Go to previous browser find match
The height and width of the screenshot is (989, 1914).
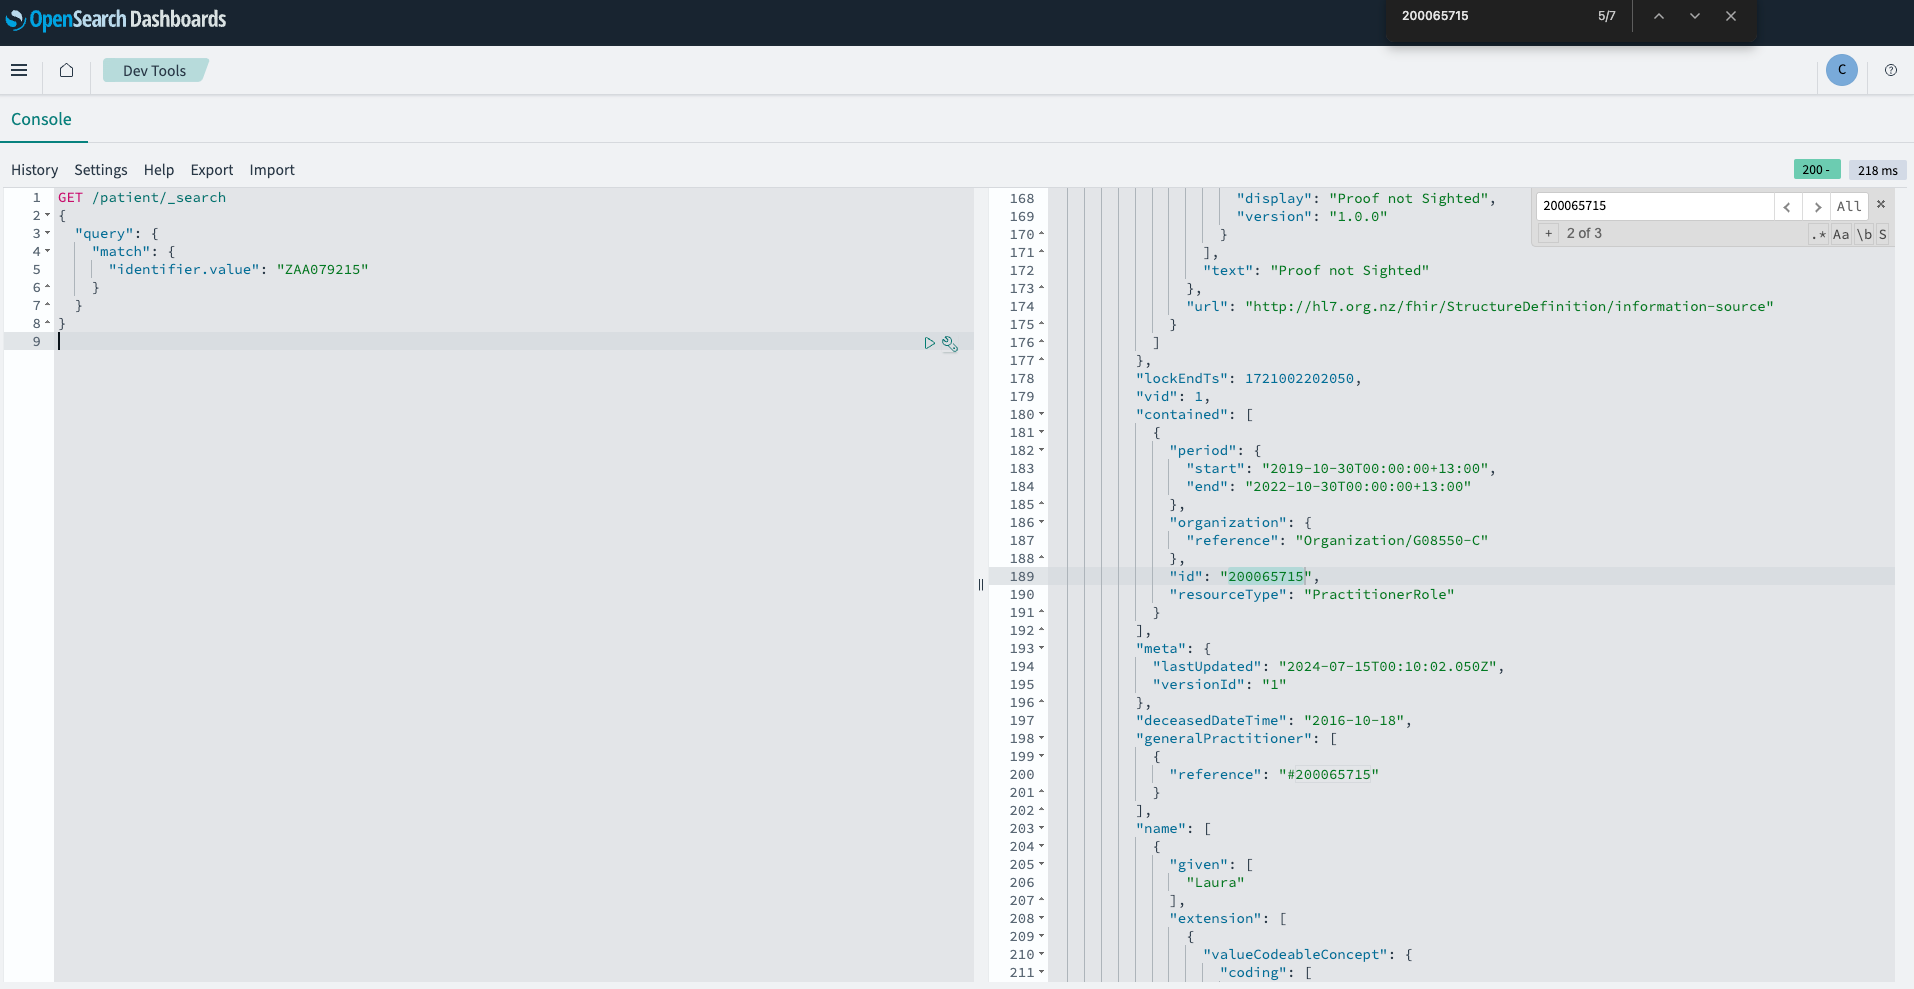1658,16
